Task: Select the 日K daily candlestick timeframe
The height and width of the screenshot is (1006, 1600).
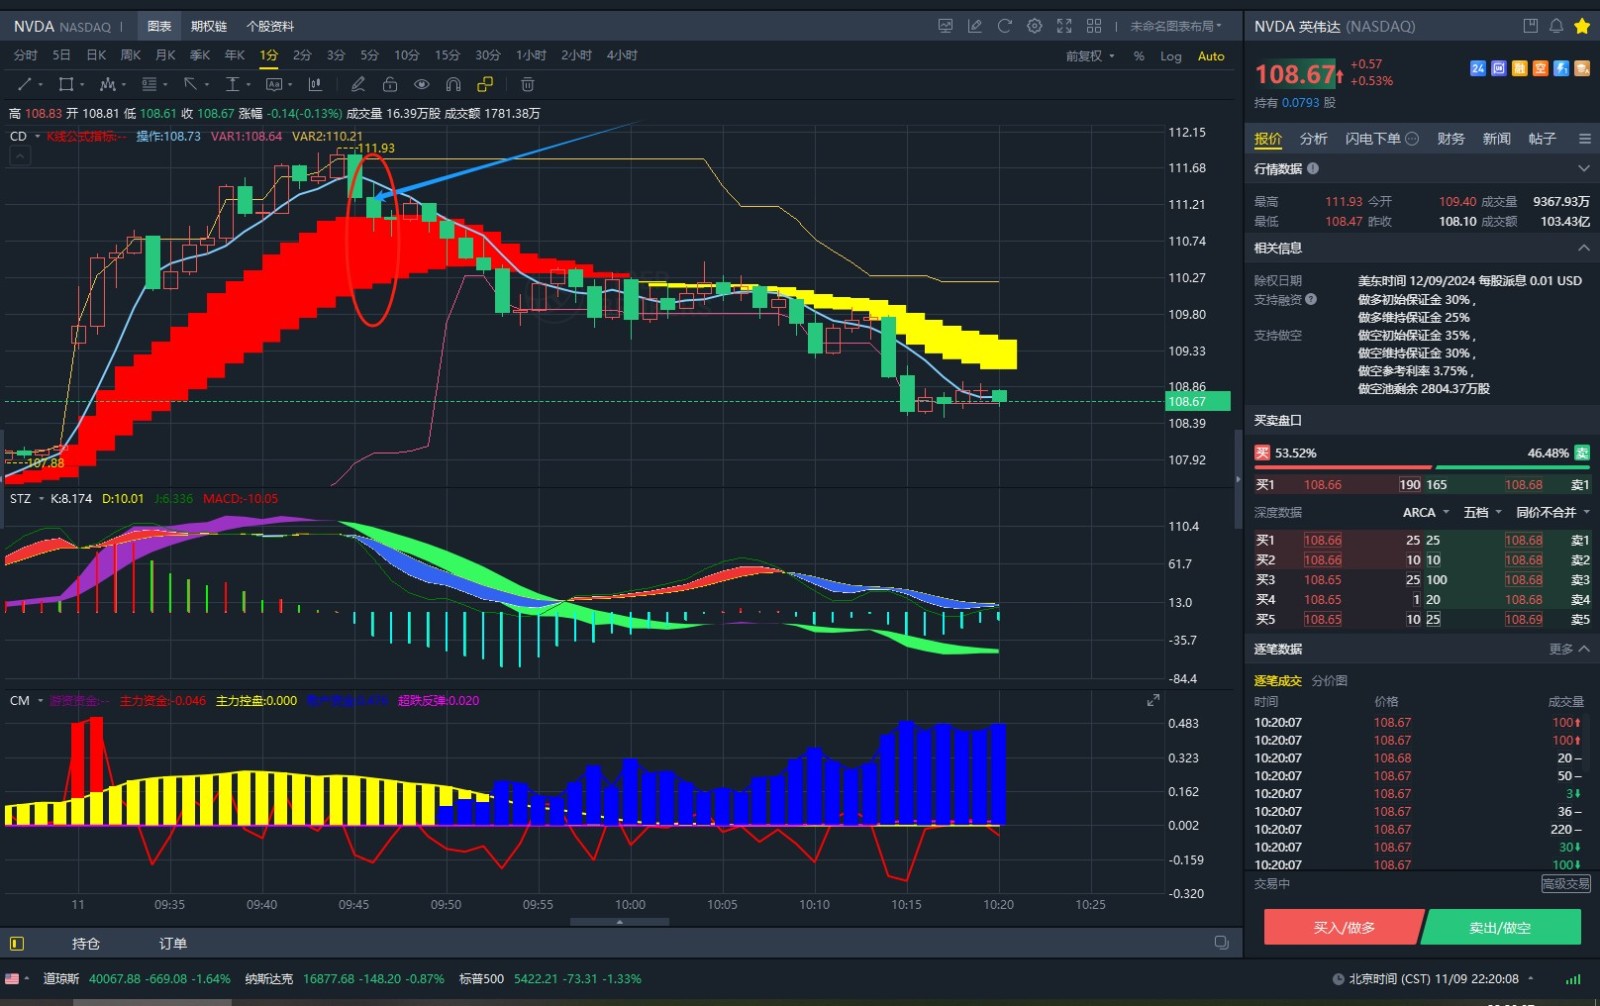Action: click(96, 55)
